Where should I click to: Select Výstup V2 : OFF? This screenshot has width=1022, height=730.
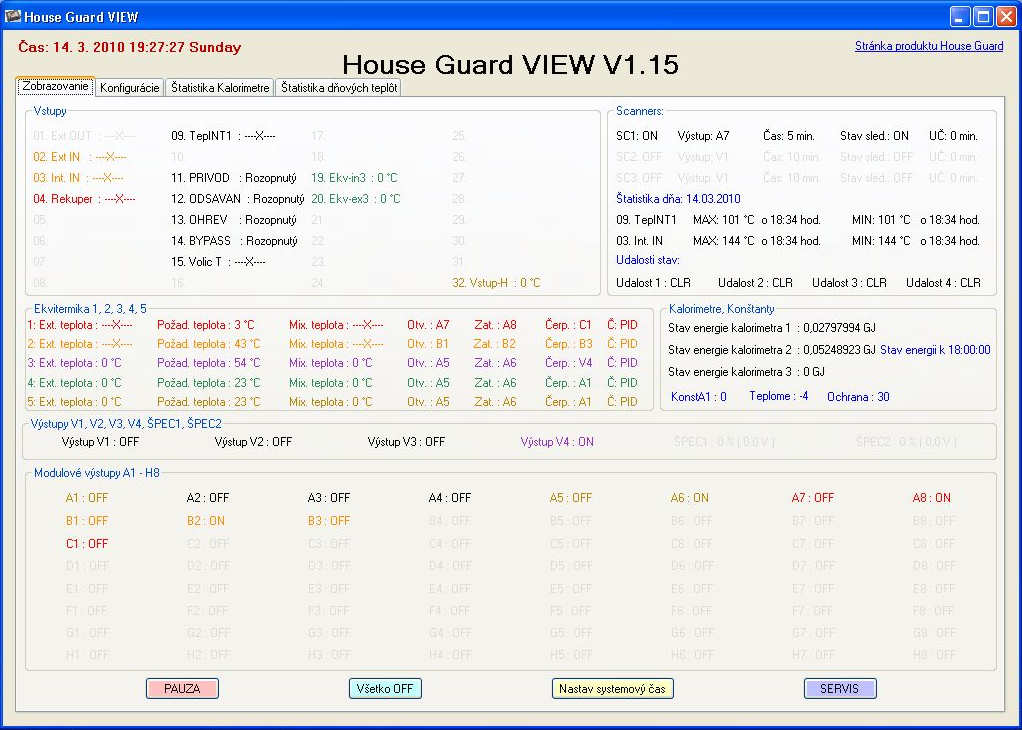[254, 442]
